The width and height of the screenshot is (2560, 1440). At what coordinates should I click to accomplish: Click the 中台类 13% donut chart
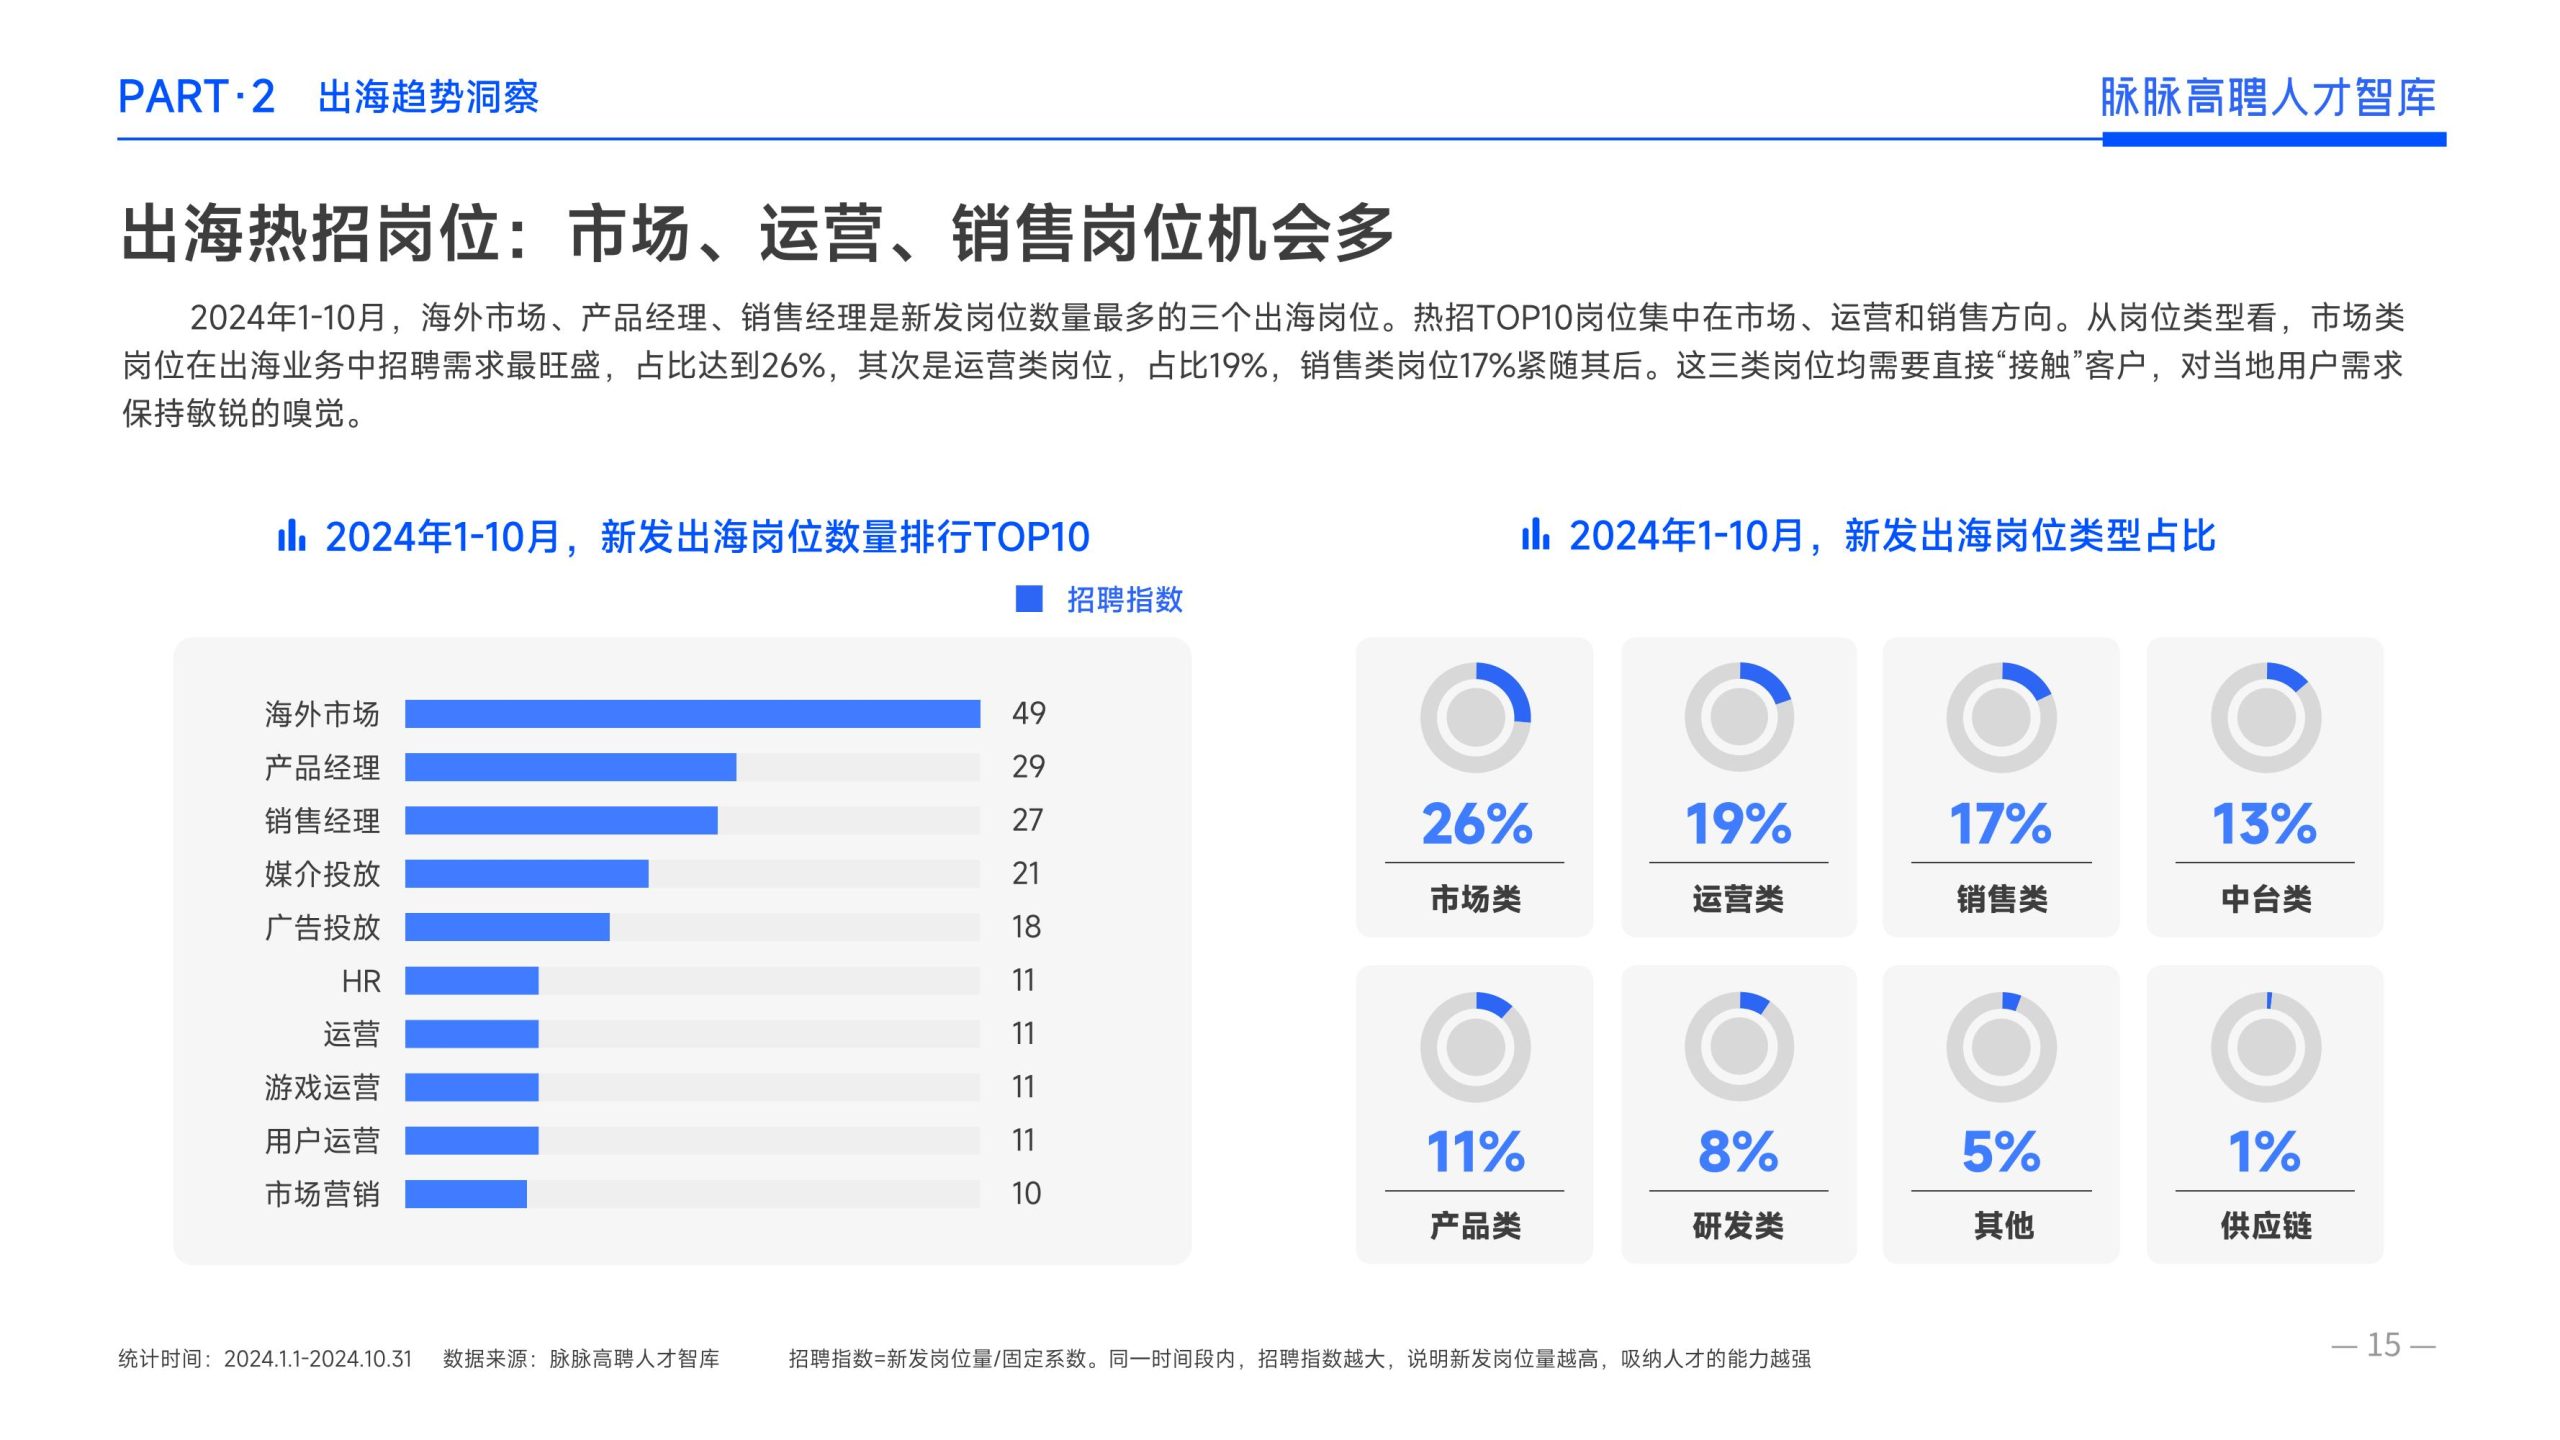[2265, 717]
